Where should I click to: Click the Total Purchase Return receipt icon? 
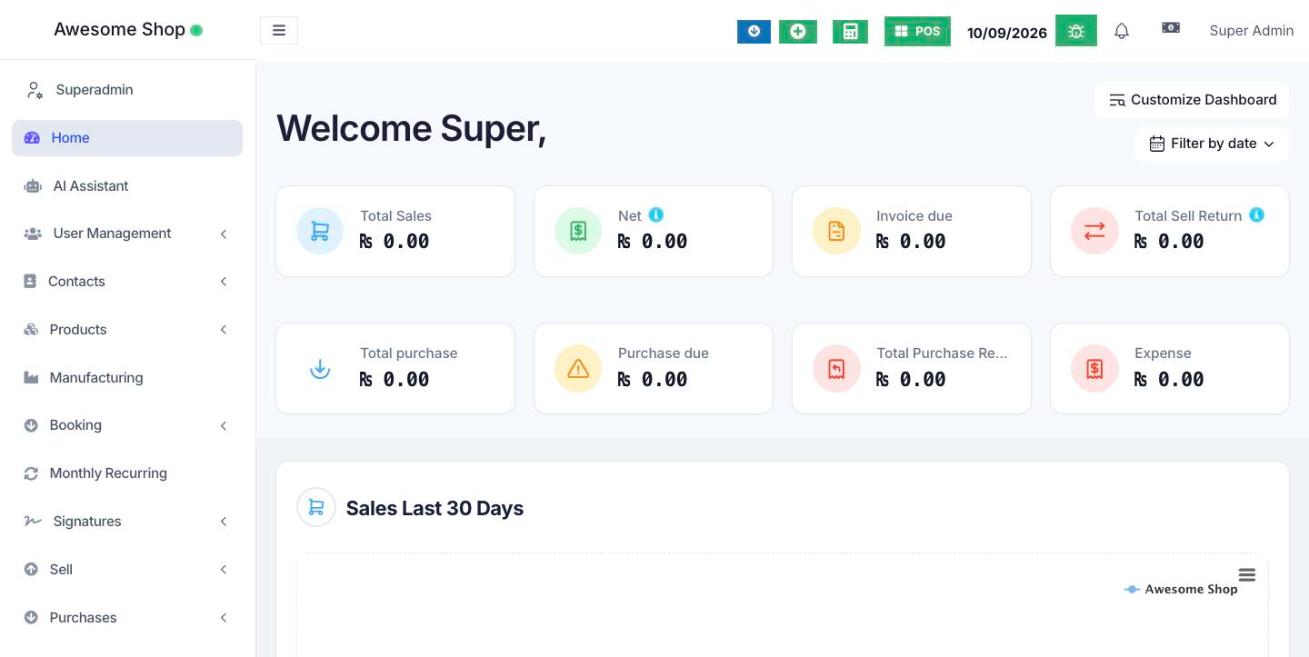pos(837,369)
